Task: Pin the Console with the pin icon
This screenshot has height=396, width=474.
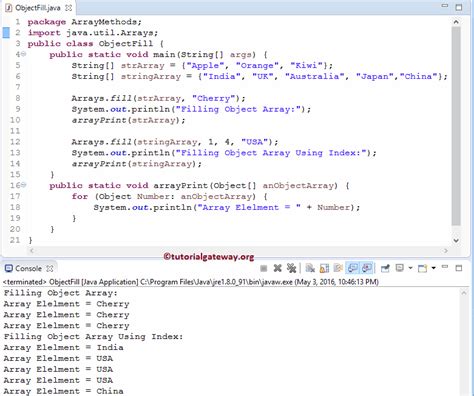Action: click(385, 268)
